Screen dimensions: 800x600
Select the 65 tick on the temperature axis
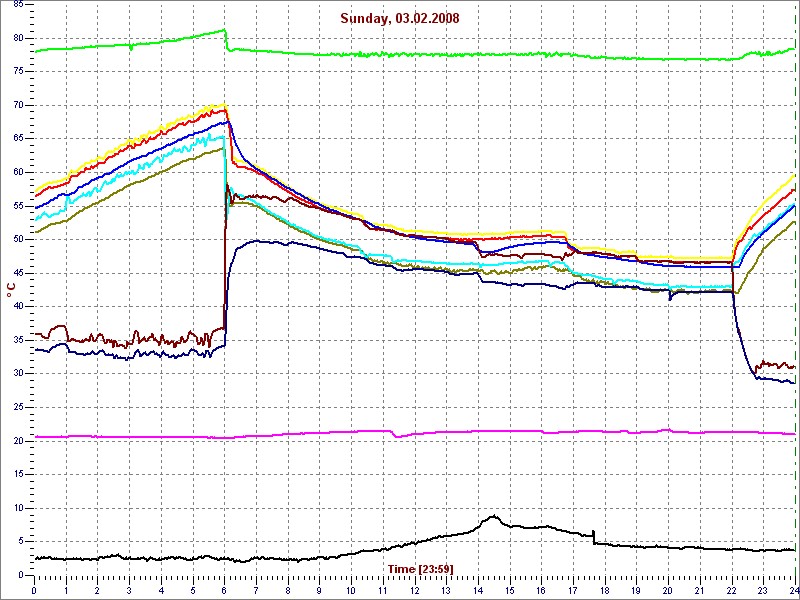coord(17,138)
